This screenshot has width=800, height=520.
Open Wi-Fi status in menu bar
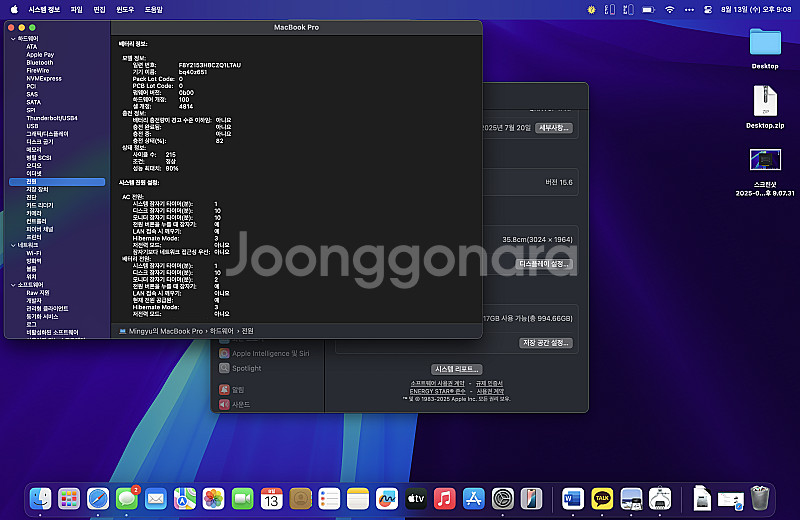pyautogui.click(x=669, y=9)
